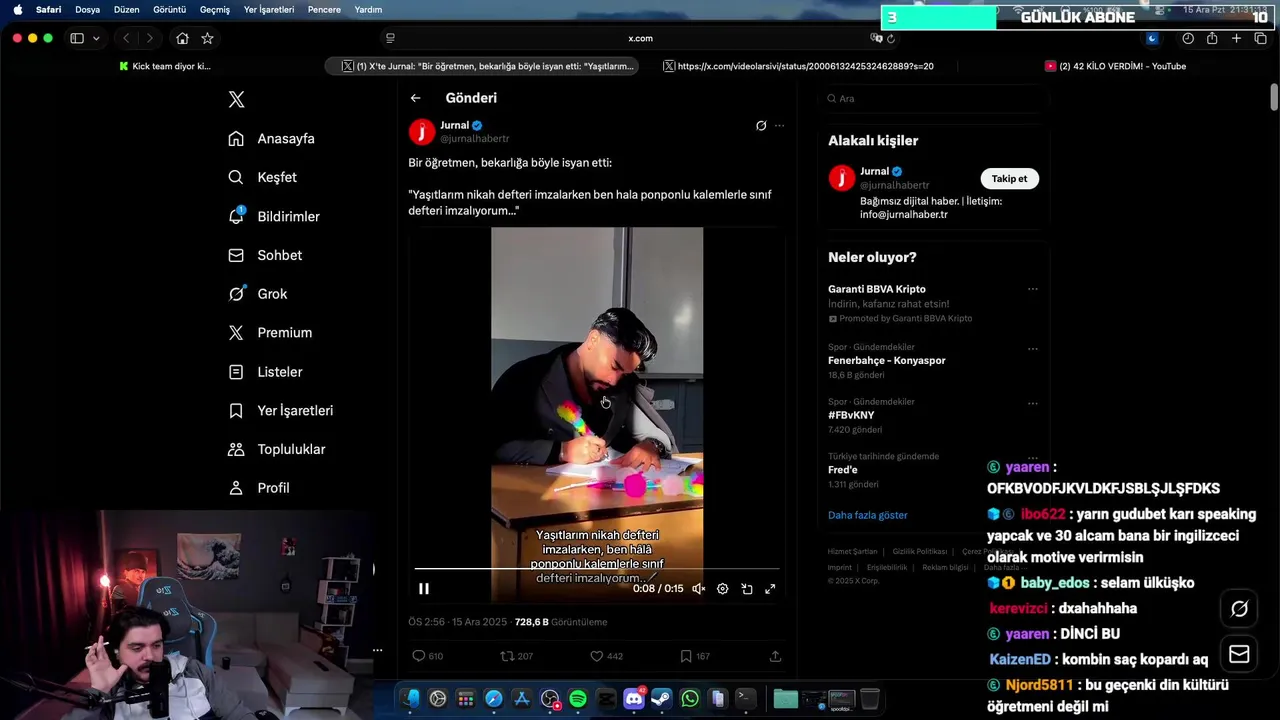Open options for Fenerbahçe - Konyaspor trend
This screenshot has height=720, width=1280.
pos(1033,349)
